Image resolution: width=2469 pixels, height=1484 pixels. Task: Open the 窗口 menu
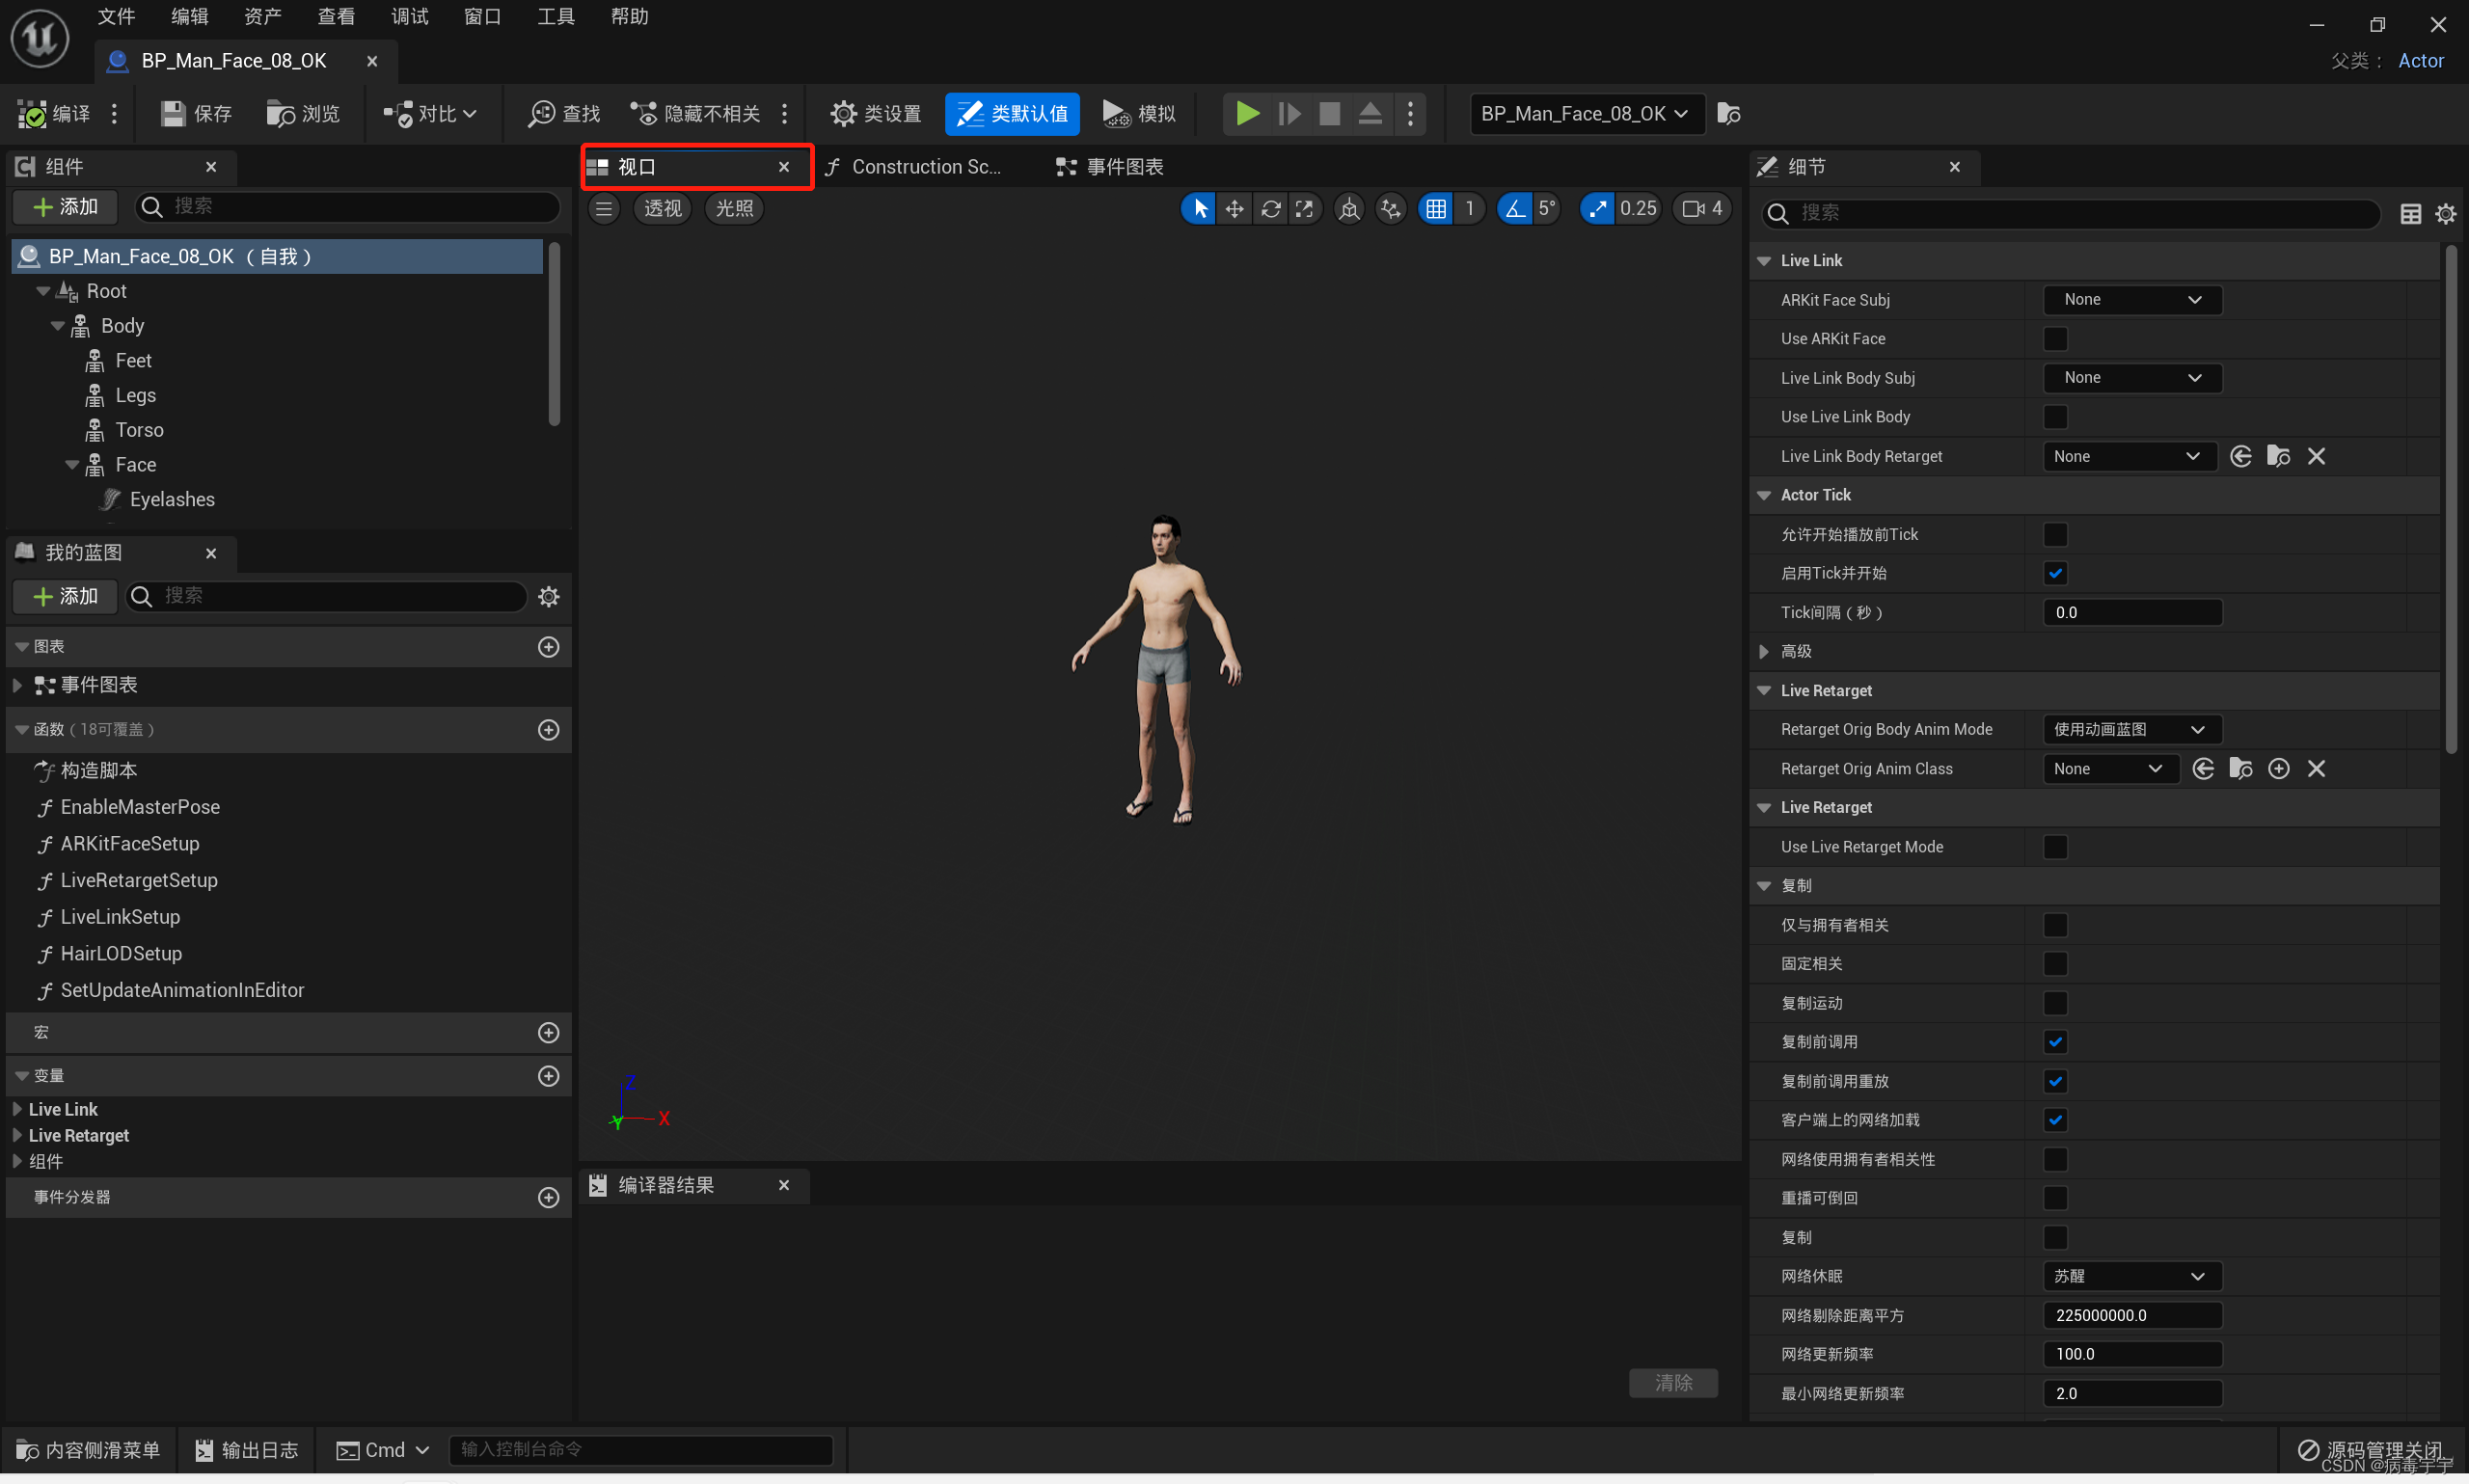pos(481,16)
